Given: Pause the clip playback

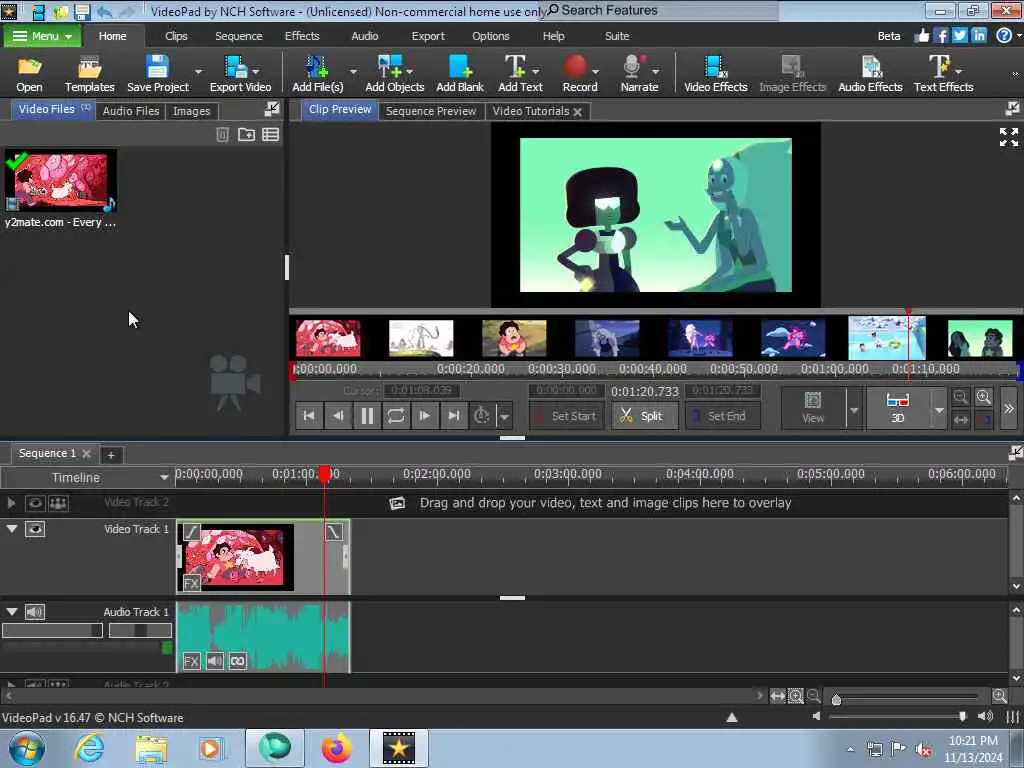Looking at the screenshot, I should tap(367, 416).
